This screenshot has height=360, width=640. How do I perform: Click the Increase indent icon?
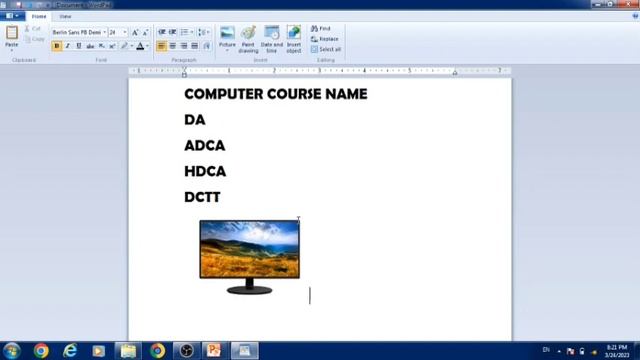pos(173,32)
